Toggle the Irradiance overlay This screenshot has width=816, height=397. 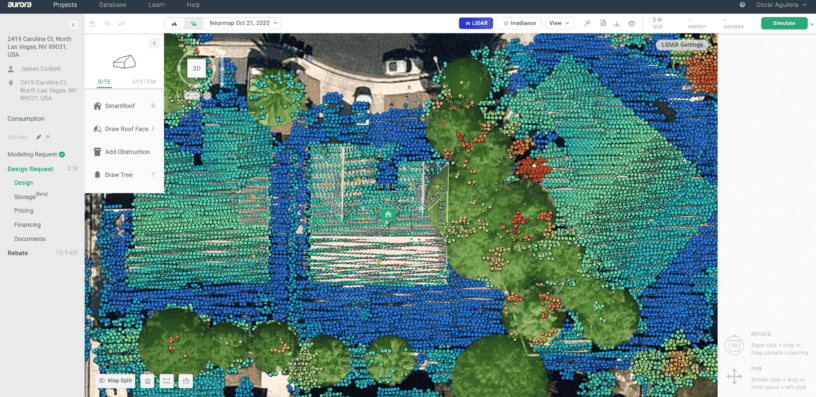point(519,23)
